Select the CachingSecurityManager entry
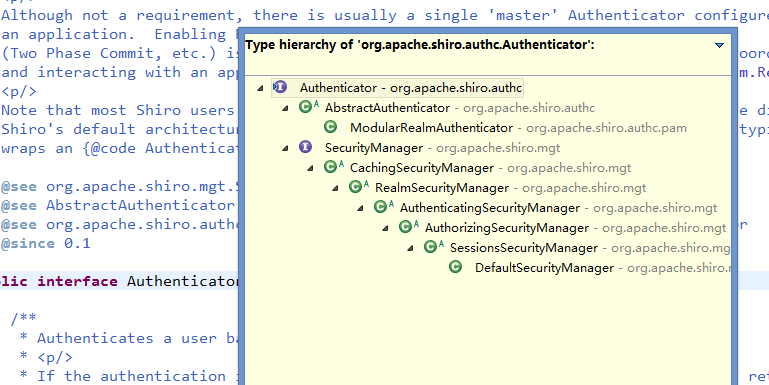The height and width of the screenshot is (385, 769). [490, 168]
